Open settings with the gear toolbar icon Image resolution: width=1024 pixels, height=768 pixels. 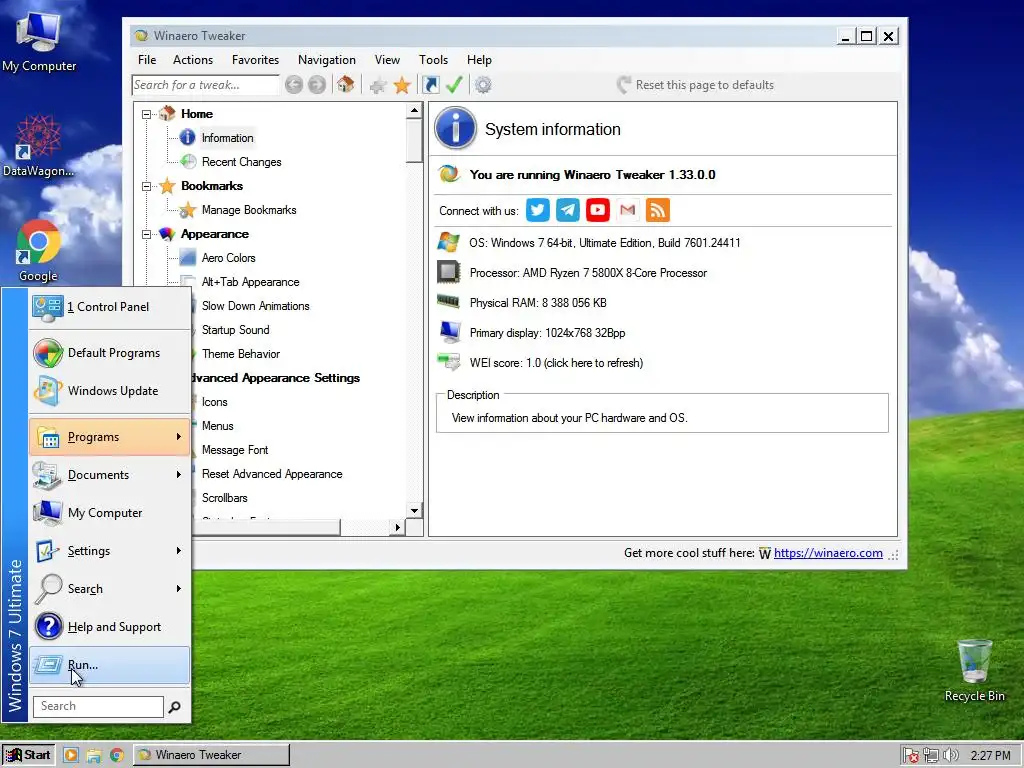(483, 85)
